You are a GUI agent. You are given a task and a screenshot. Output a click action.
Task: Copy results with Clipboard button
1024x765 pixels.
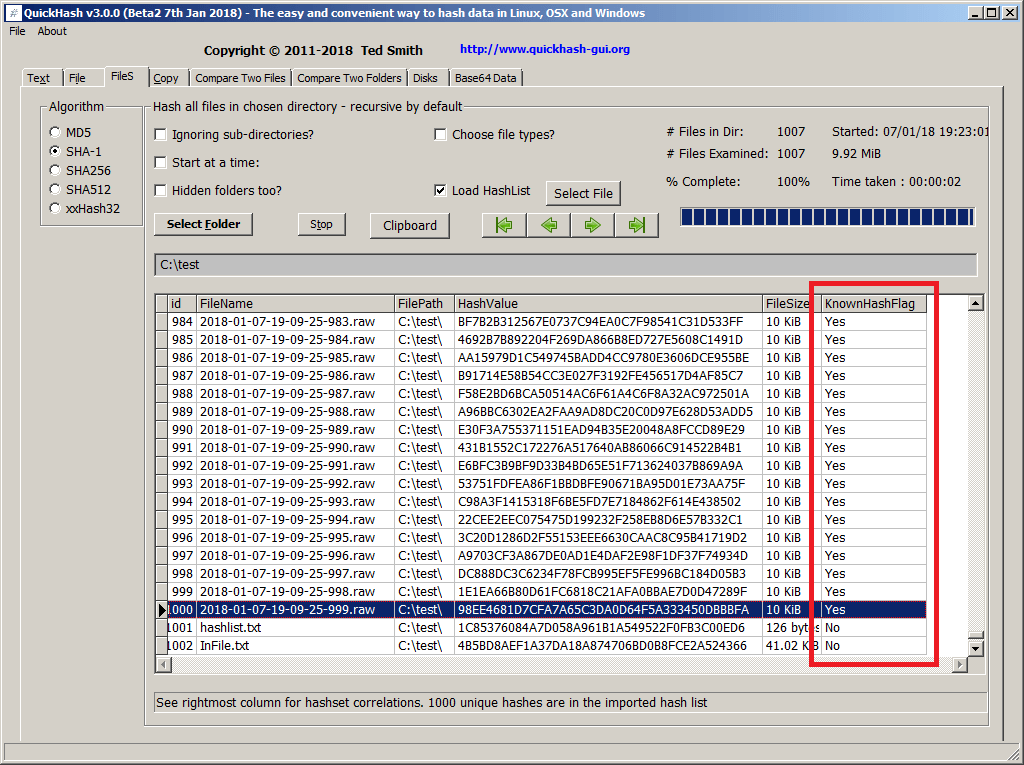tap(410, 225)
